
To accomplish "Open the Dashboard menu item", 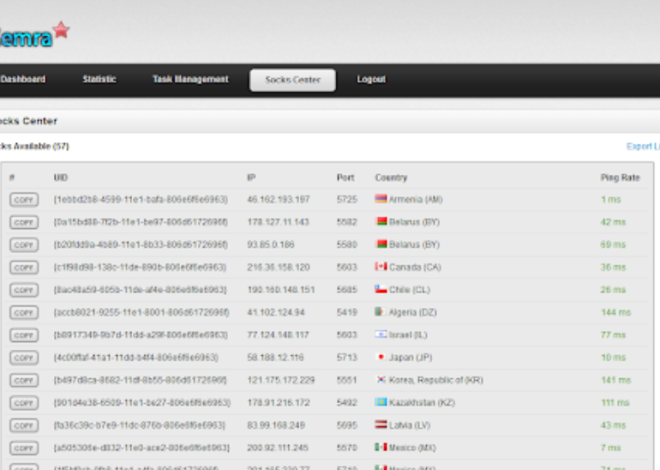I will click(23, 79).
